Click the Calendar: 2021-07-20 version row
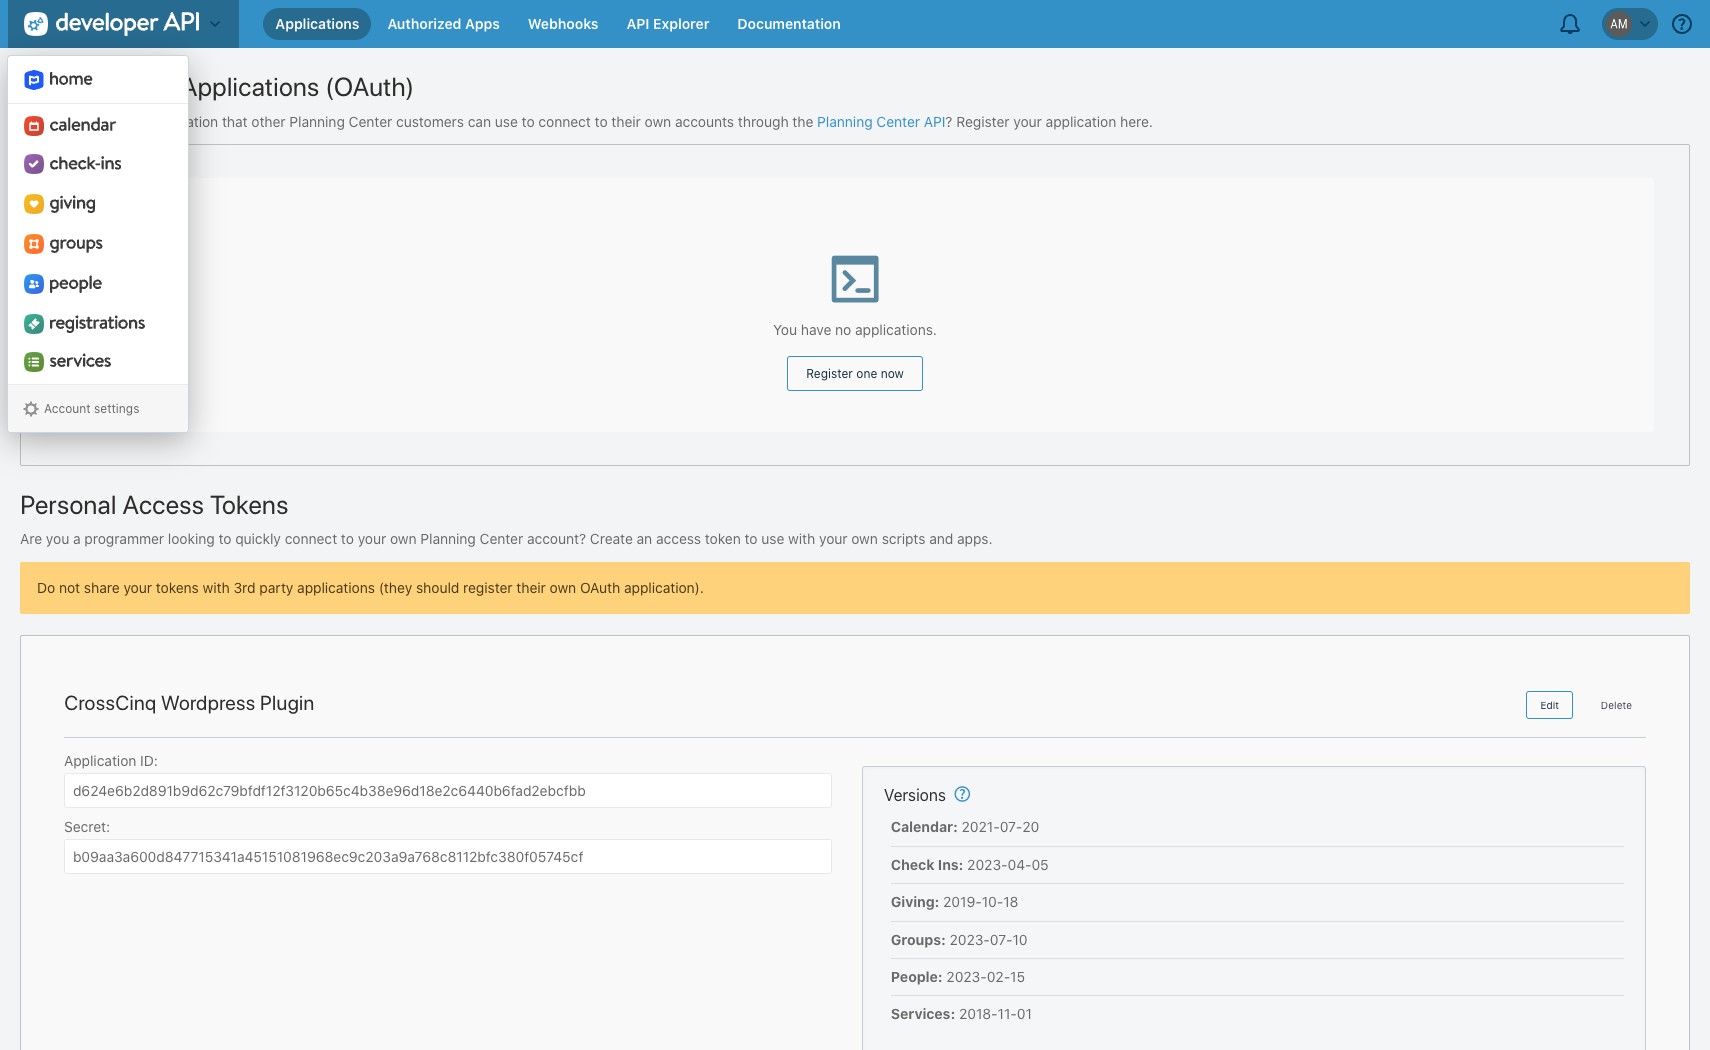1710x1050 pixels. (x=1257, y=828)
